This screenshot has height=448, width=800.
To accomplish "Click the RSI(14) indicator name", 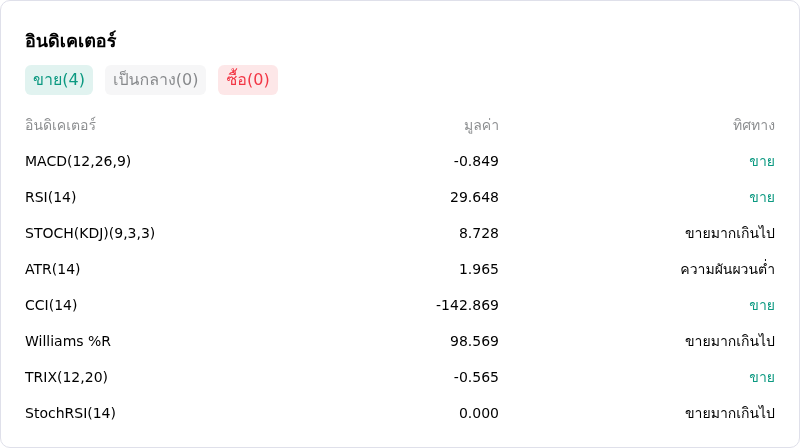I will (51, 197).
